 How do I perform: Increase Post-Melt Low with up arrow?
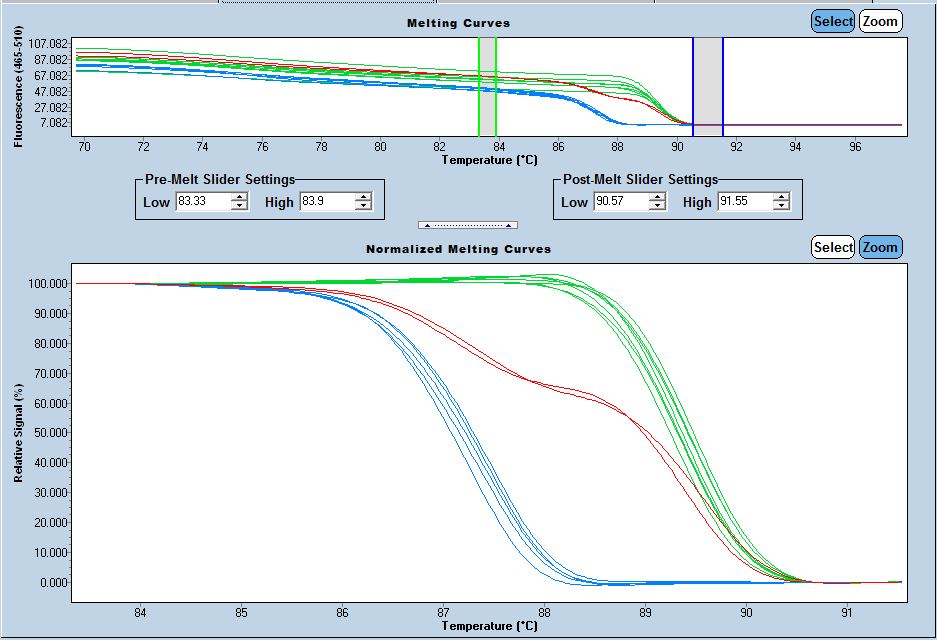pyautogui.click(x=657, y=197)
